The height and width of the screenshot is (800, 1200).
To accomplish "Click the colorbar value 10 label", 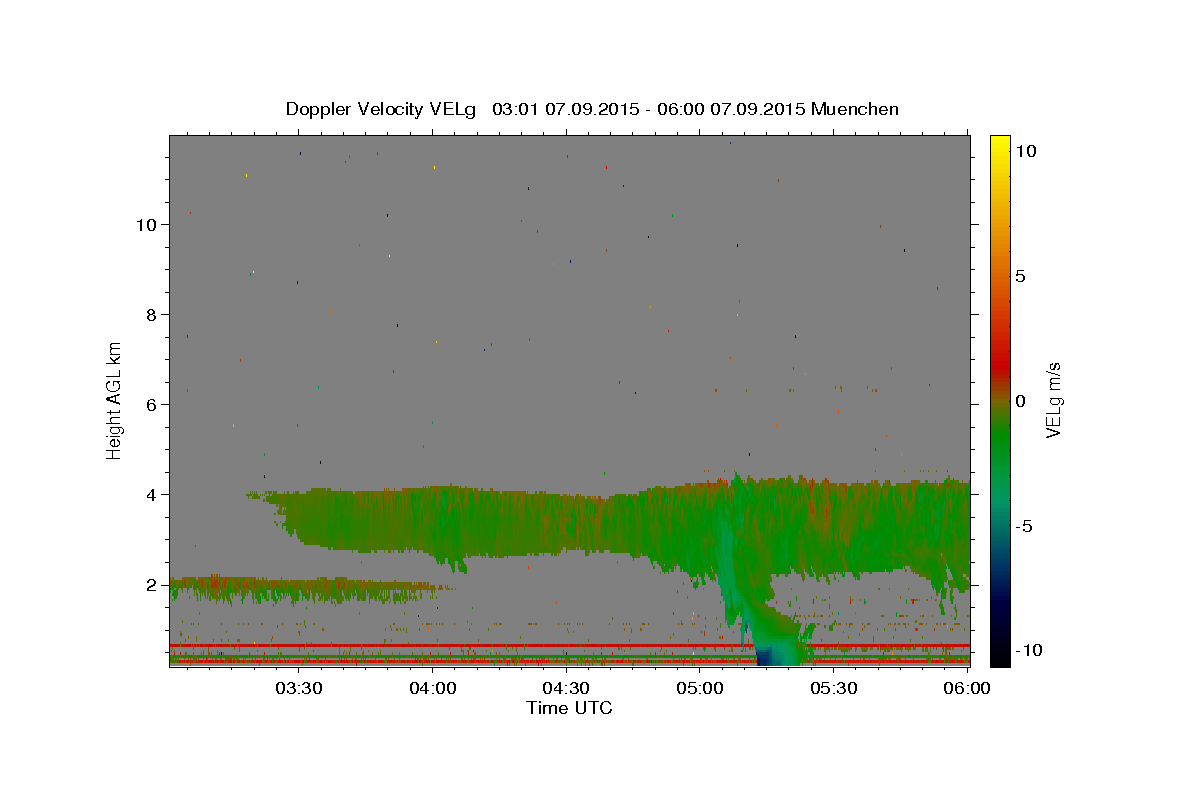I will point(1026,150).
